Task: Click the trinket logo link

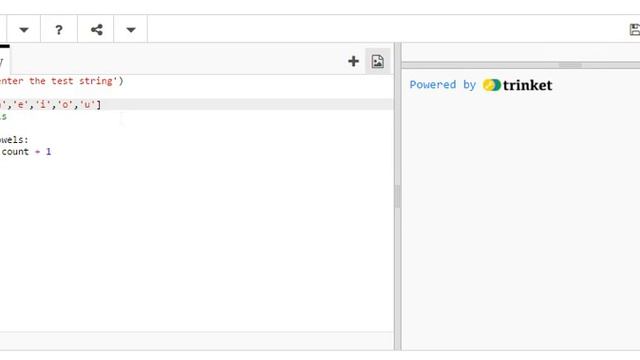Action: click(x=517, y=85)
